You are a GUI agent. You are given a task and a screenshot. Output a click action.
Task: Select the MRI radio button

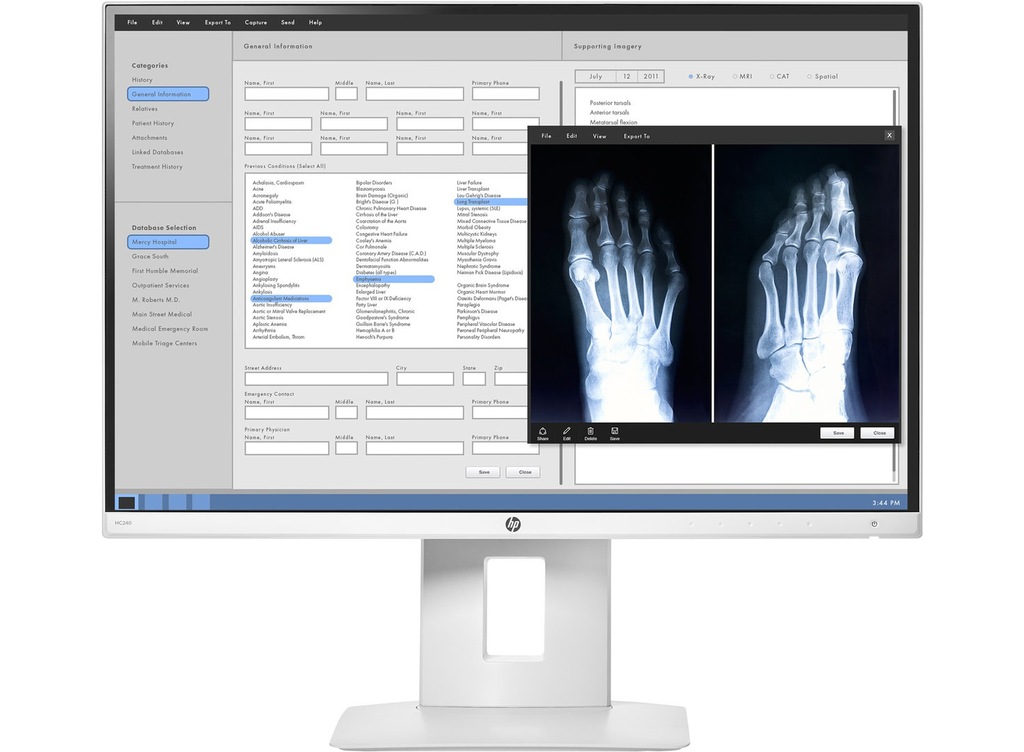(x=737, y=75)
